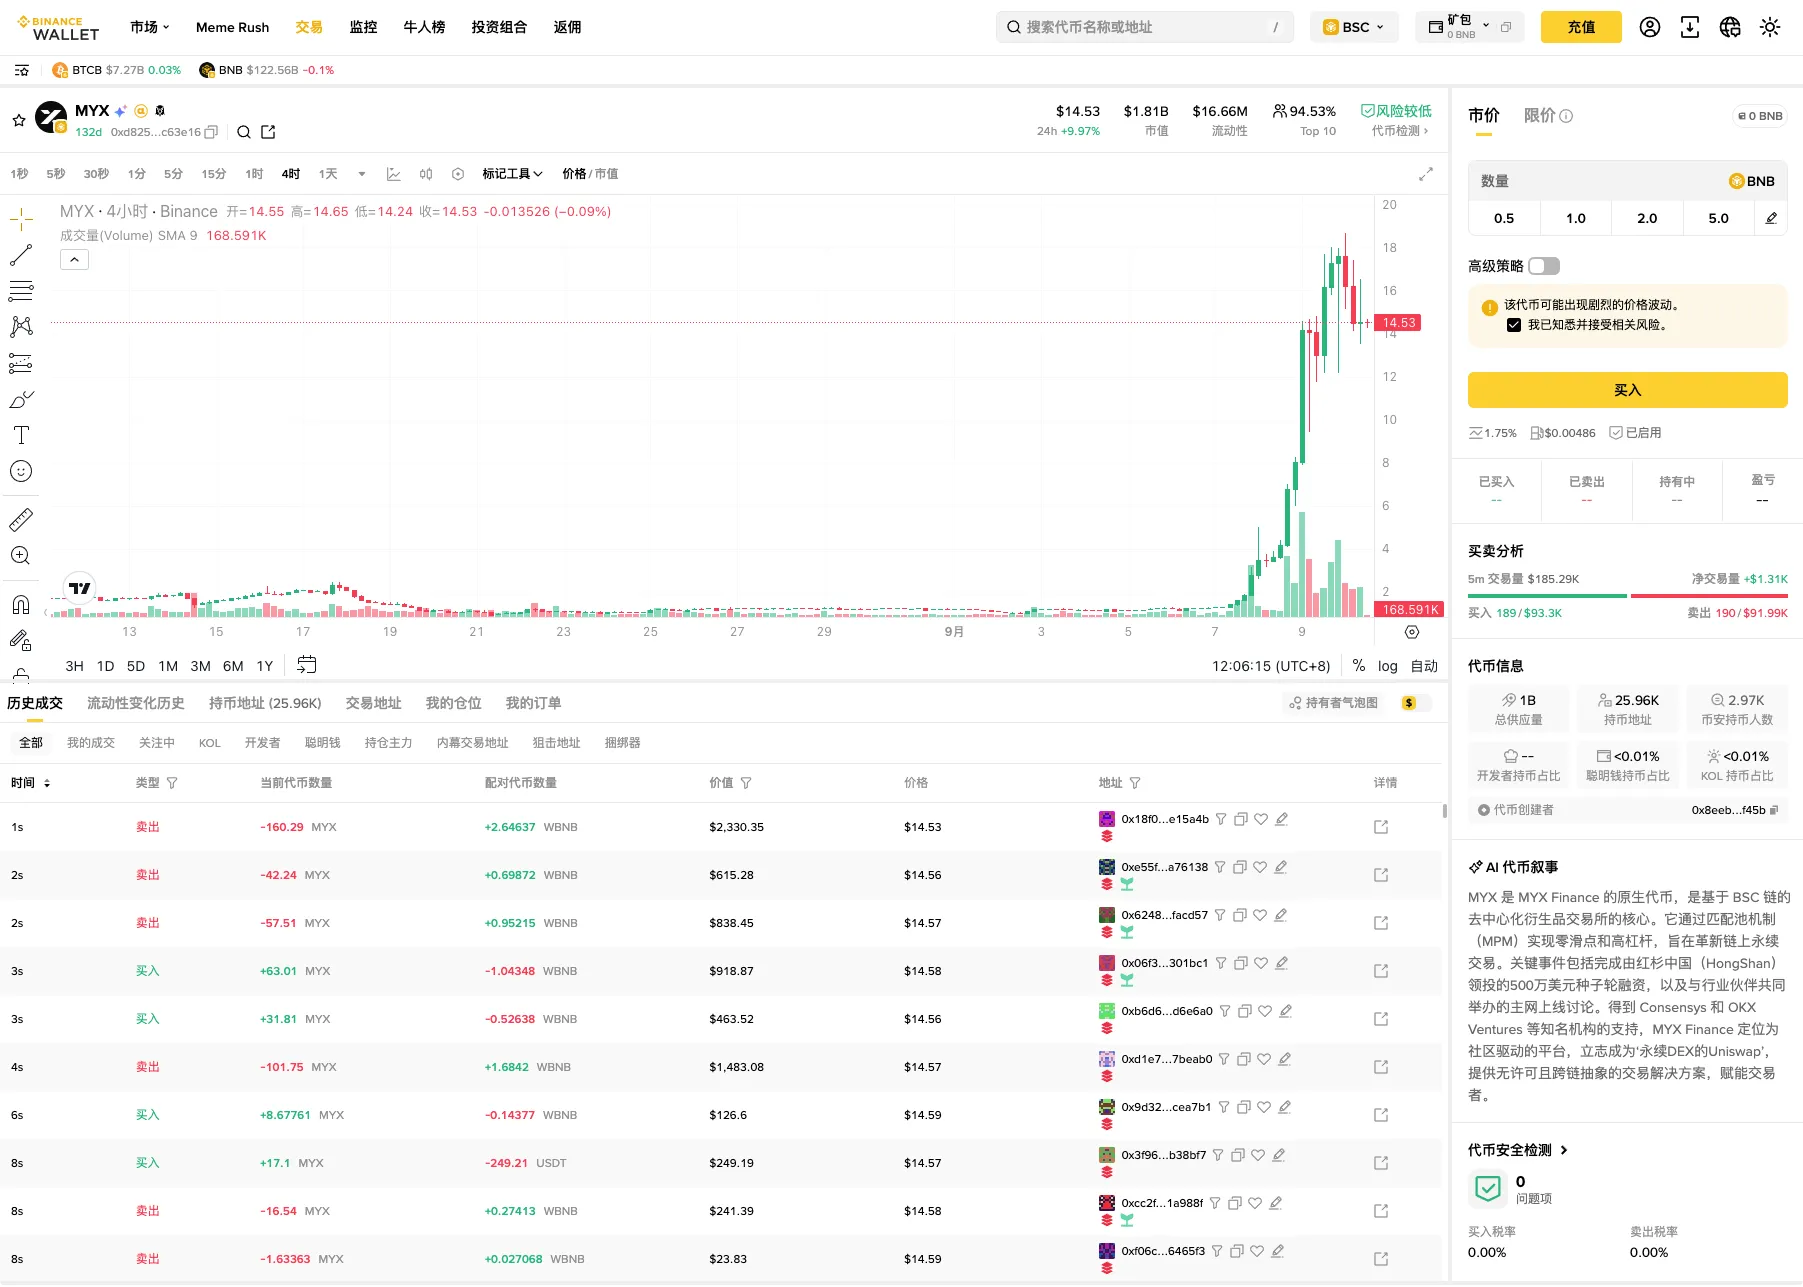Open the 市场 dropdown menu

pos(150,27)
